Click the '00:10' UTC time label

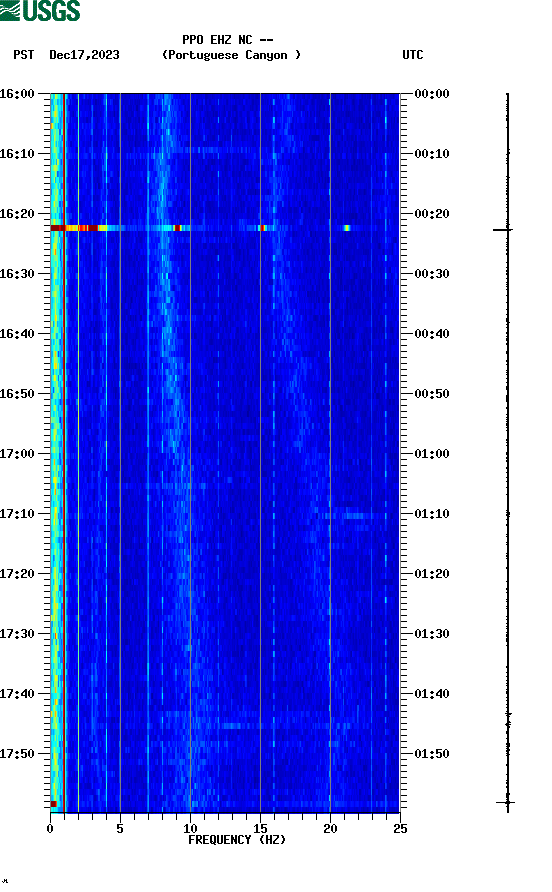[x=432, y=154]
